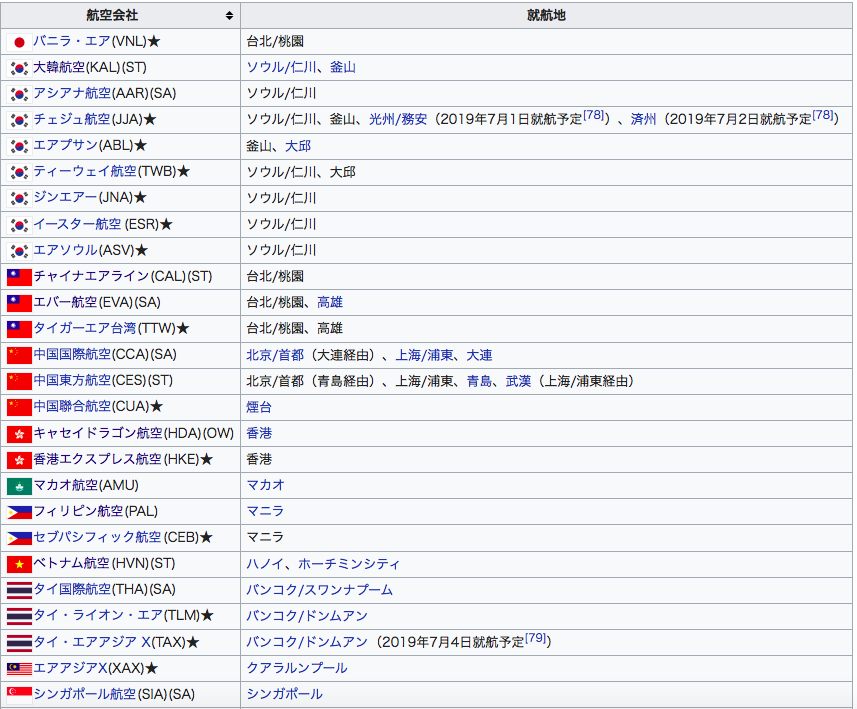Follow the 大連 link after 上海/浦東

click(479, 355)
